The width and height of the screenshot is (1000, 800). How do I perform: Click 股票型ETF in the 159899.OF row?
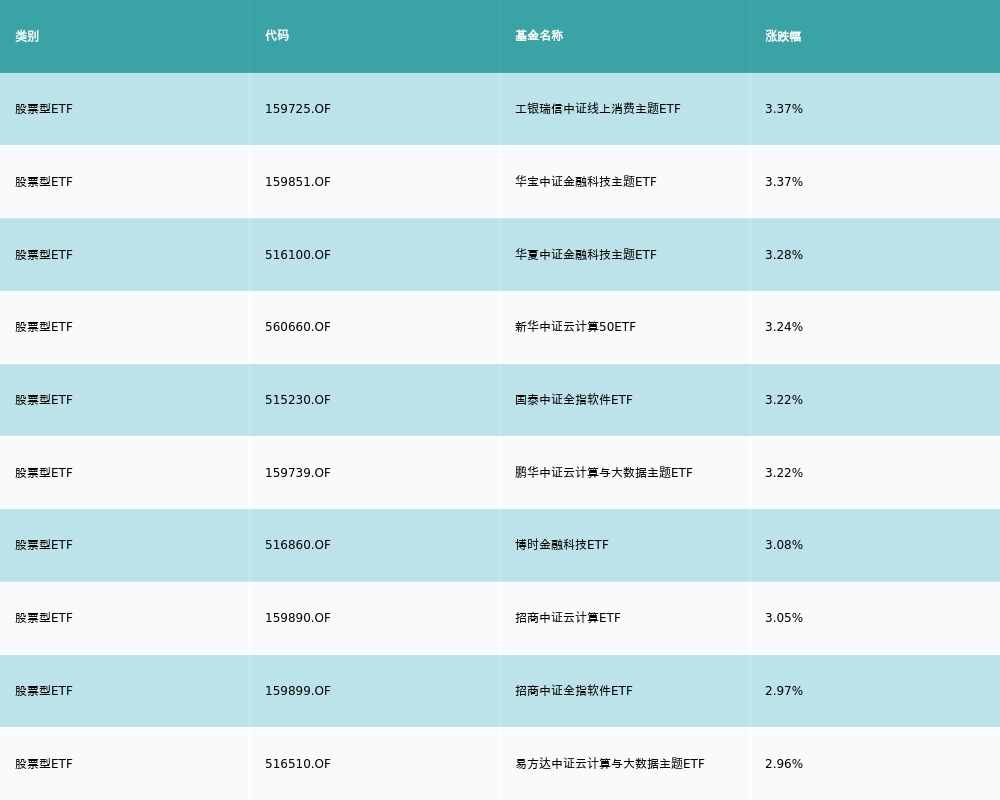coord(44,691)
